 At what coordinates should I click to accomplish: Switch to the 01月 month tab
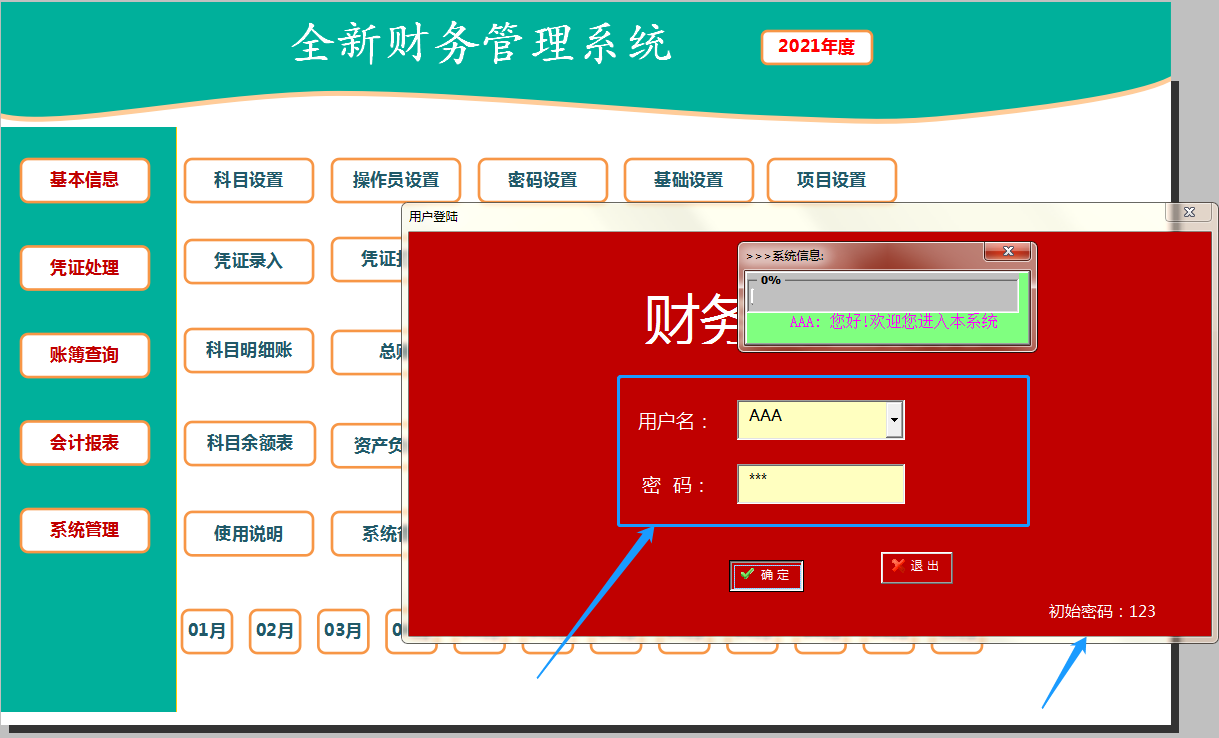tap(206, 631)
